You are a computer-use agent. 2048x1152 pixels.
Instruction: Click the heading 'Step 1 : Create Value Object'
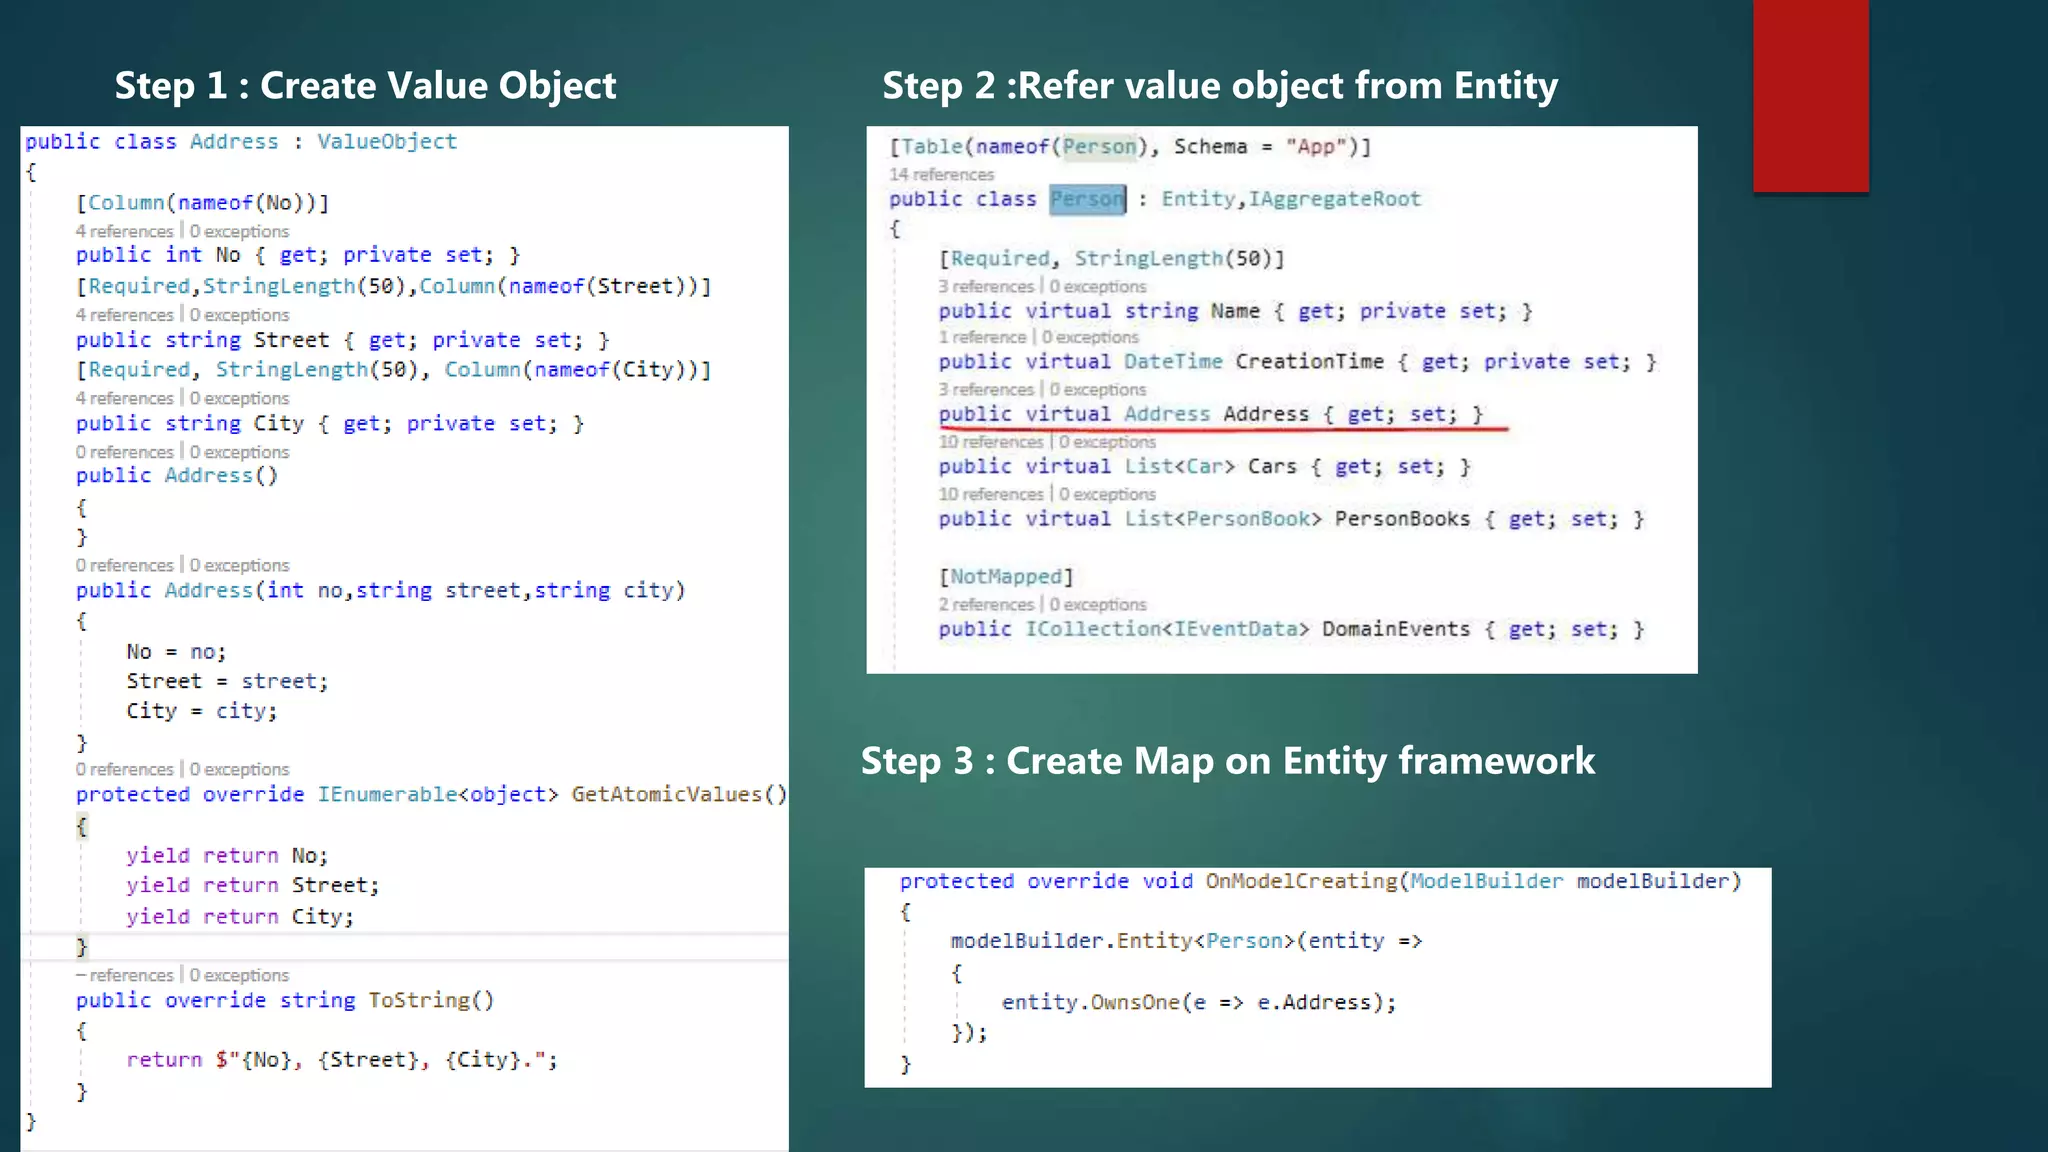pos(365,86)
